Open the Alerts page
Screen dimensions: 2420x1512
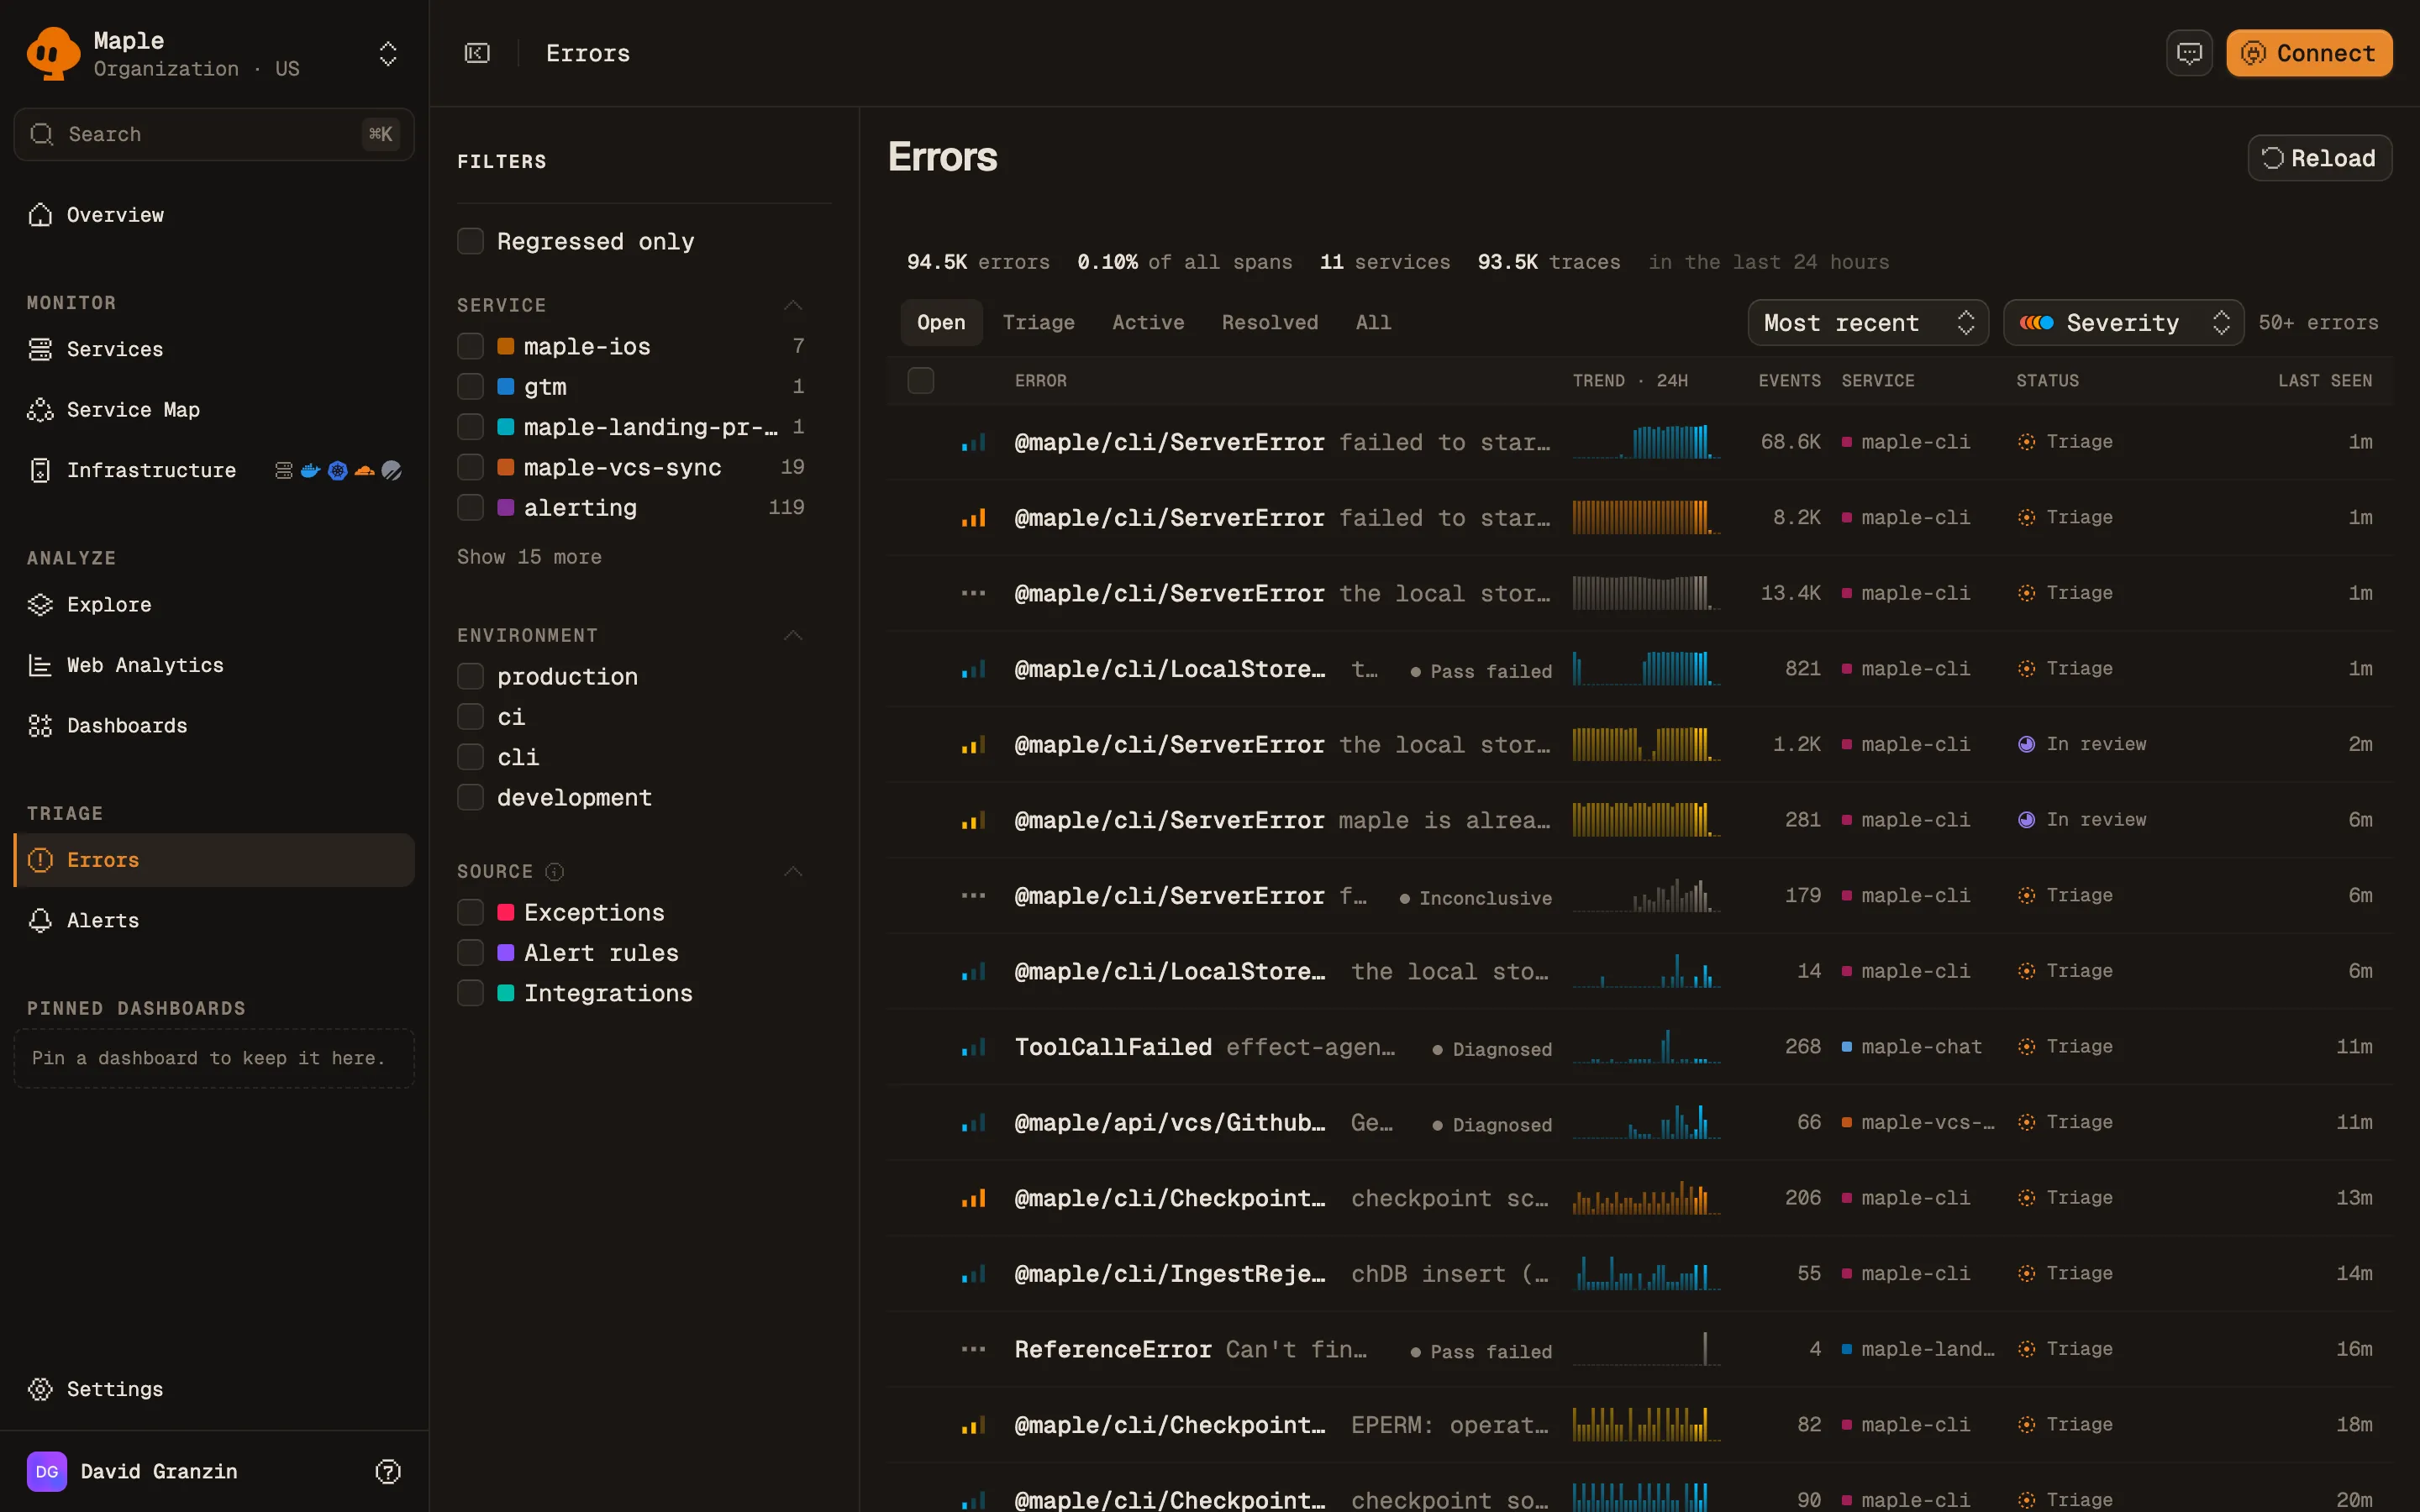214,920
